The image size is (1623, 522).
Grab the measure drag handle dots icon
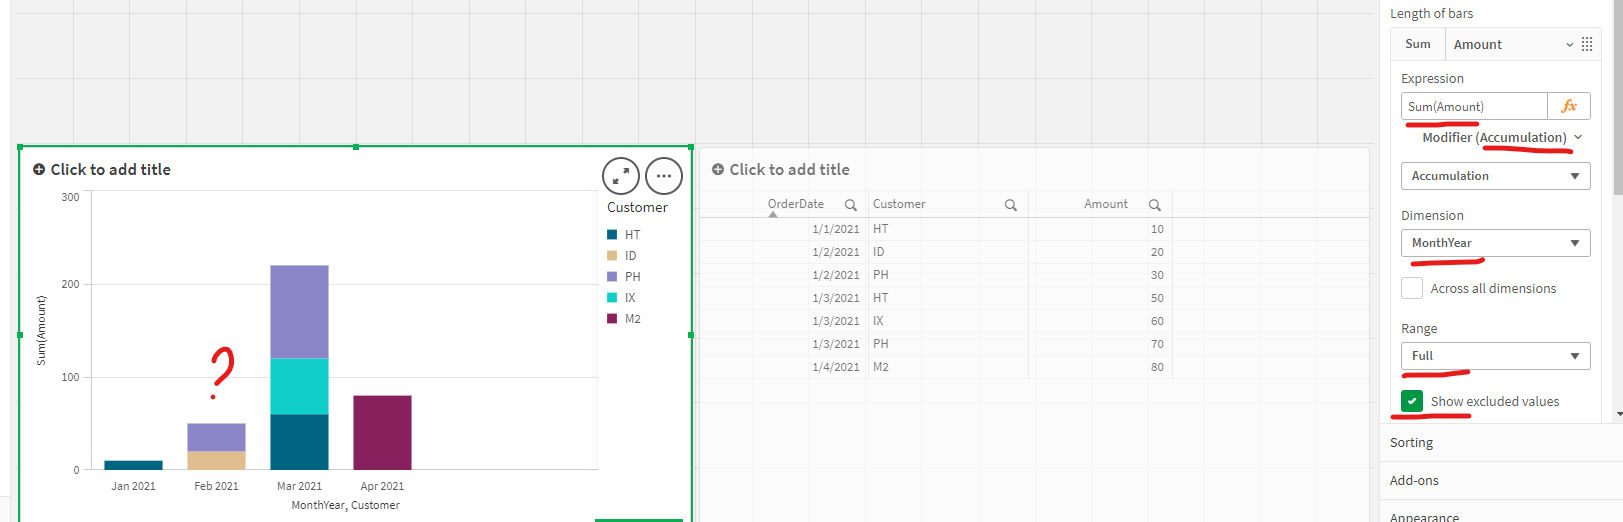(1587, 44)
